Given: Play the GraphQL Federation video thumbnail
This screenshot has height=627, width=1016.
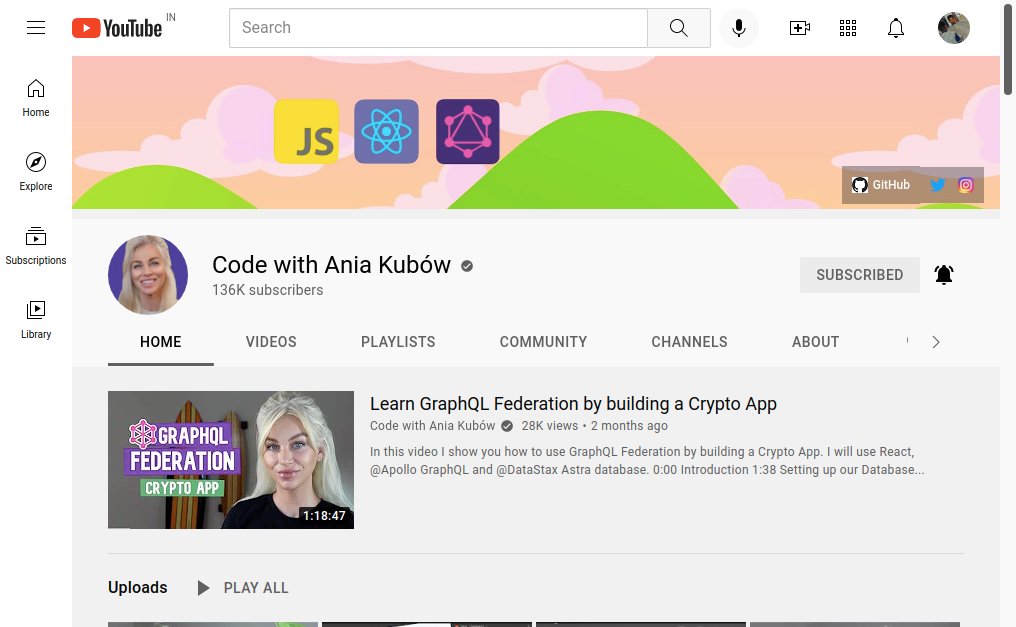Looking at the screenshot, I should pyautogui.click(x=231, y=460).
